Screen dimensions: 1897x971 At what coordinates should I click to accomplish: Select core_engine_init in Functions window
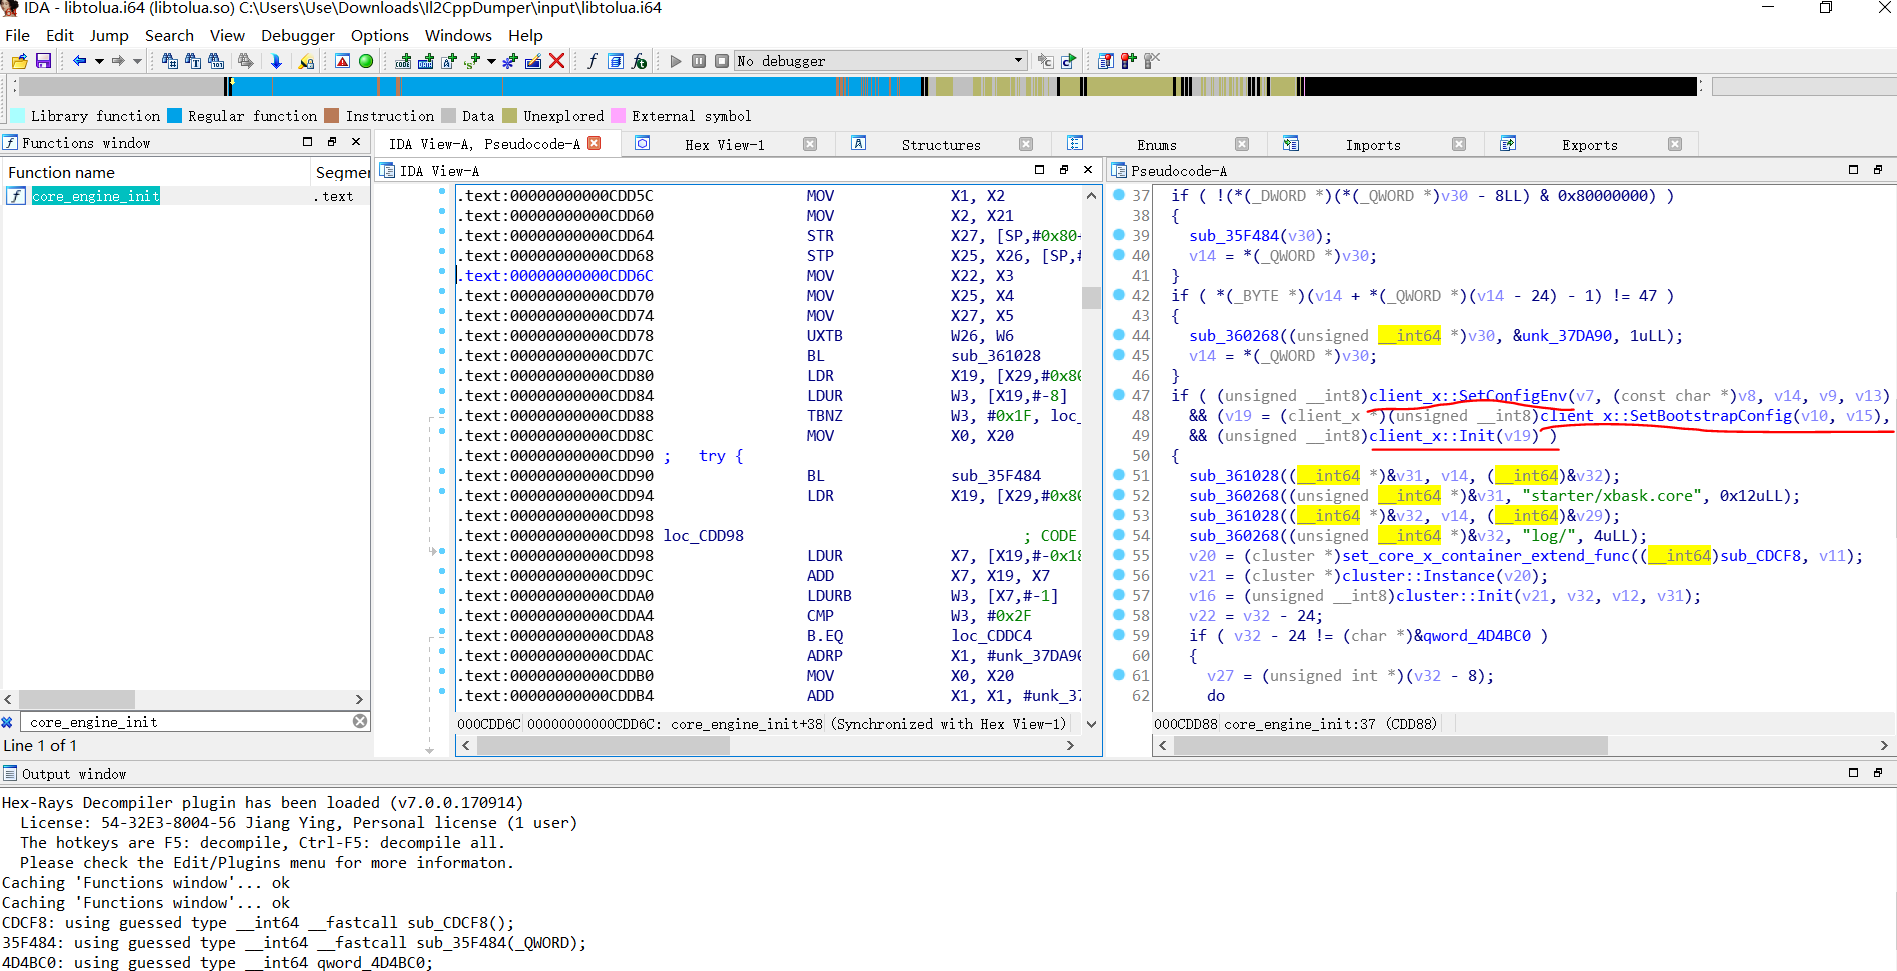95,196
